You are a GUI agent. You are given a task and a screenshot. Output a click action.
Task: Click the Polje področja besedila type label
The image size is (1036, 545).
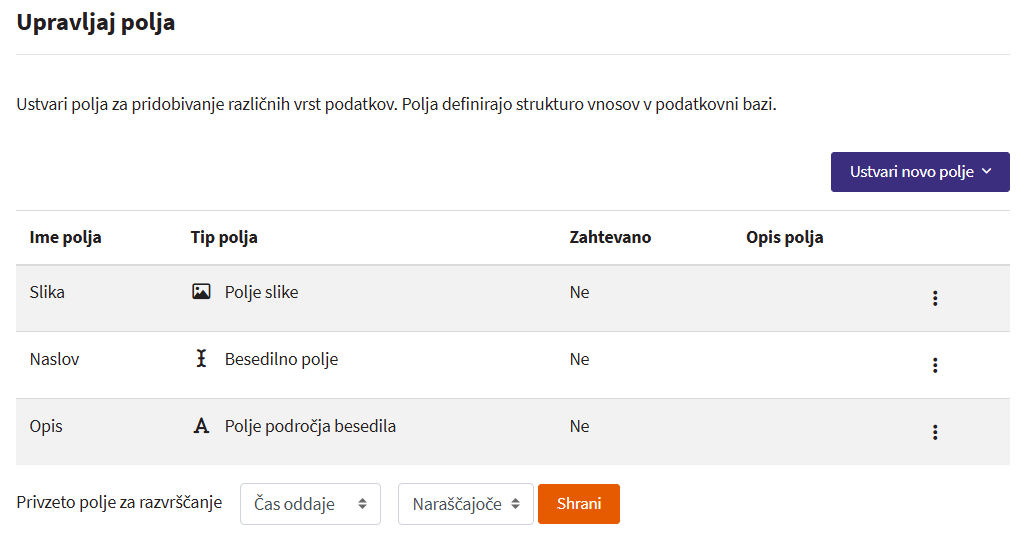coord(310,426)
